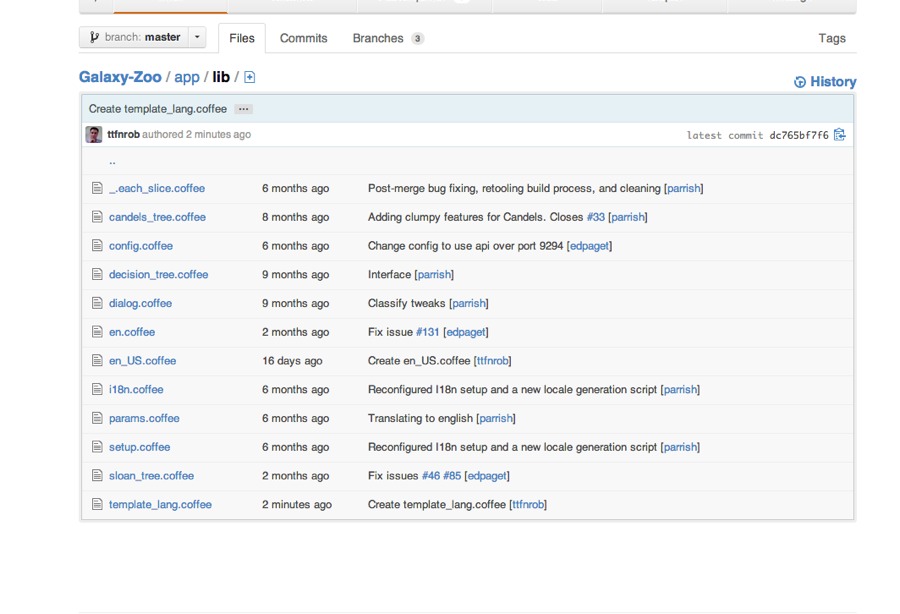Click the file icon beside dialog.coffee

[97, 304]
